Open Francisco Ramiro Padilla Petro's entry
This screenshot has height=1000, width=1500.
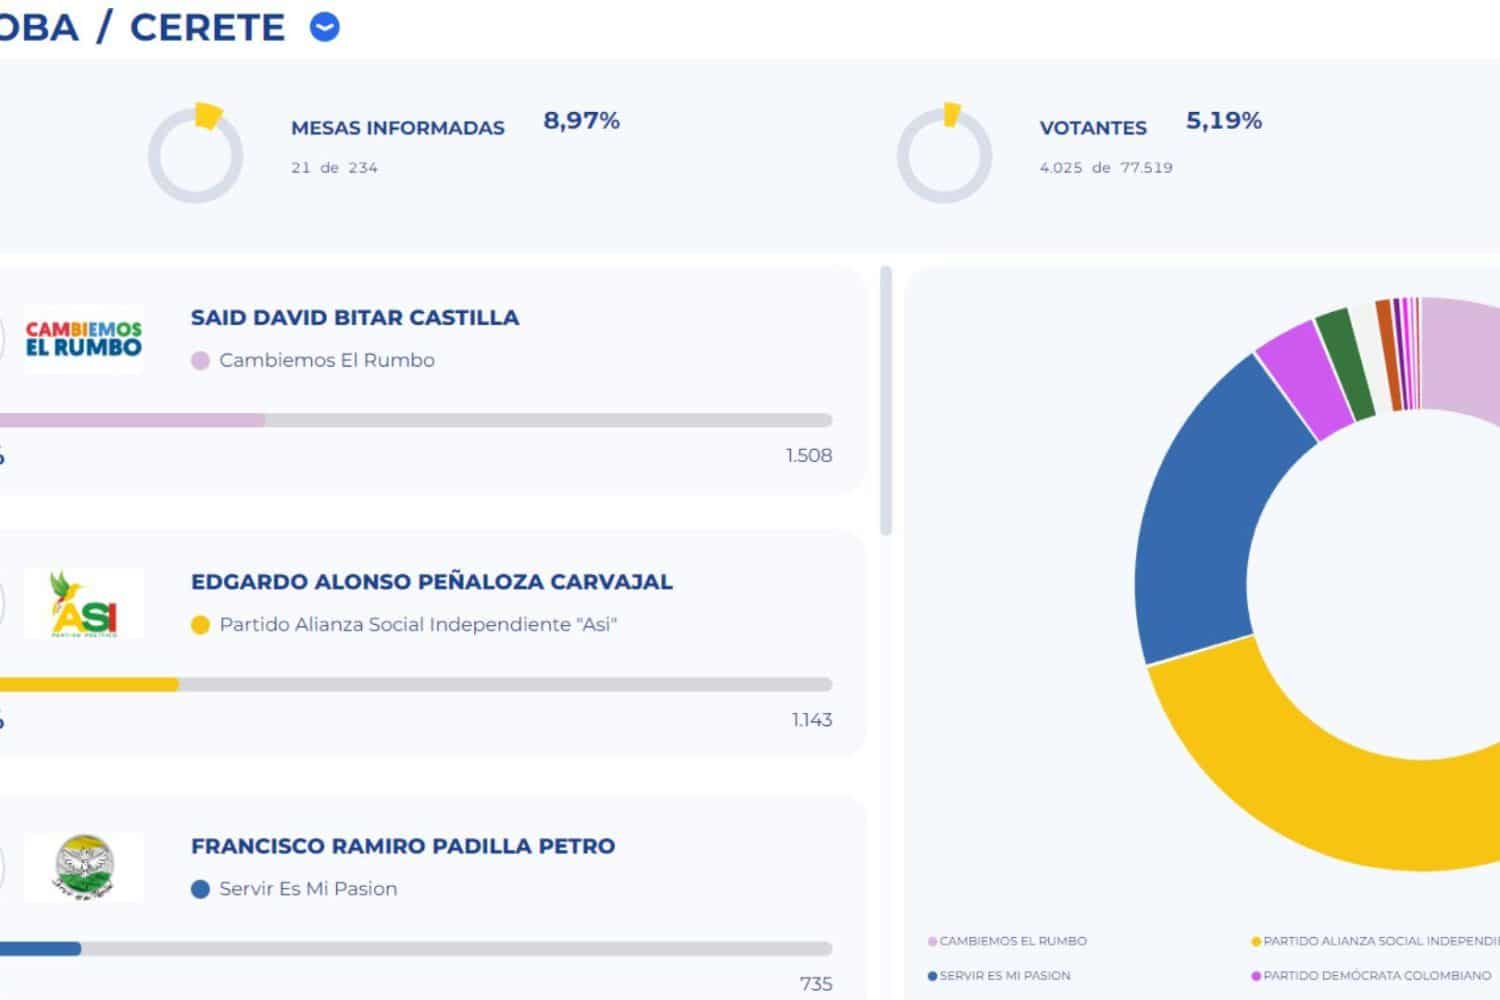tap(403, 846)
